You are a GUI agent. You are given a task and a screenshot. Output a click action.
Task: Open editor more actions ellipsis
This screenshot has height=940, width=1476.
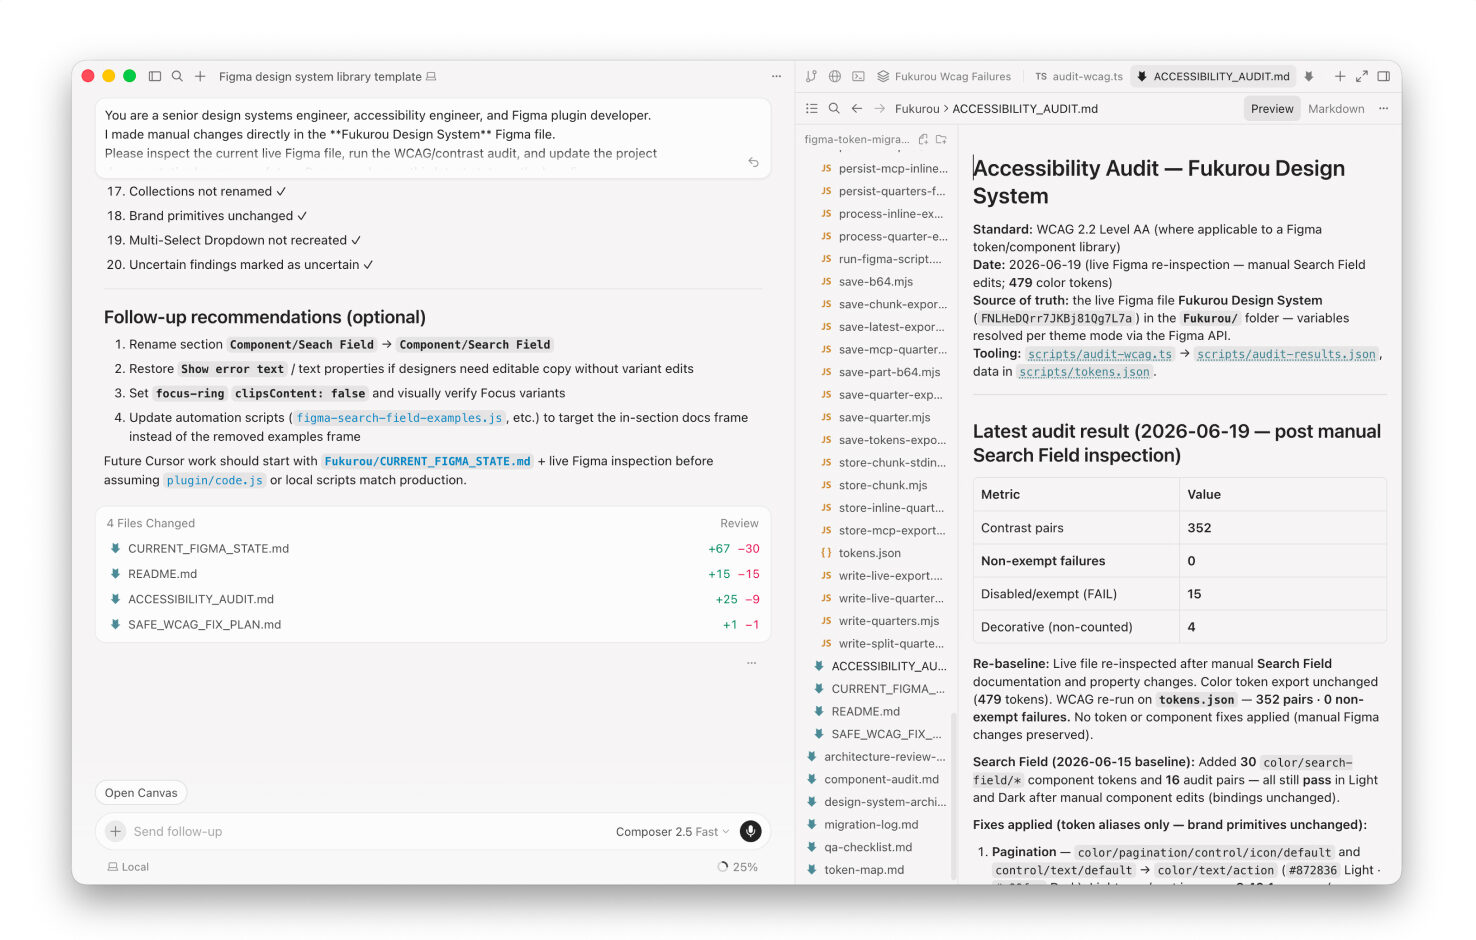click(x=1384, y=108)
